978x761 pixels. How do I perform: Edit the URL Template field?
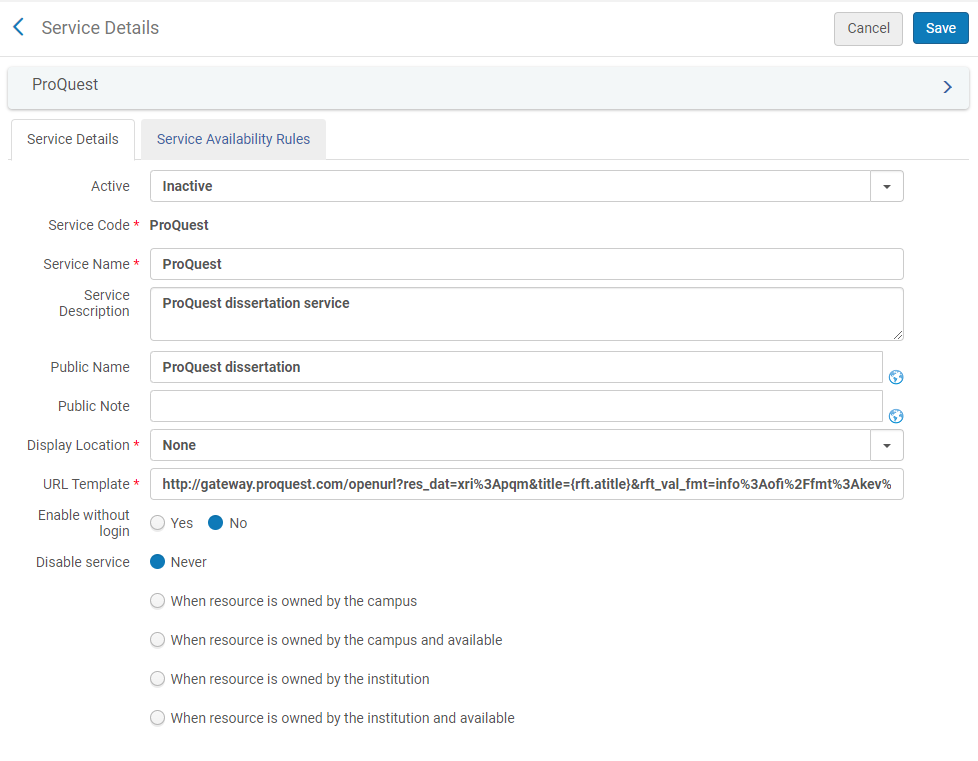(526, 484)
